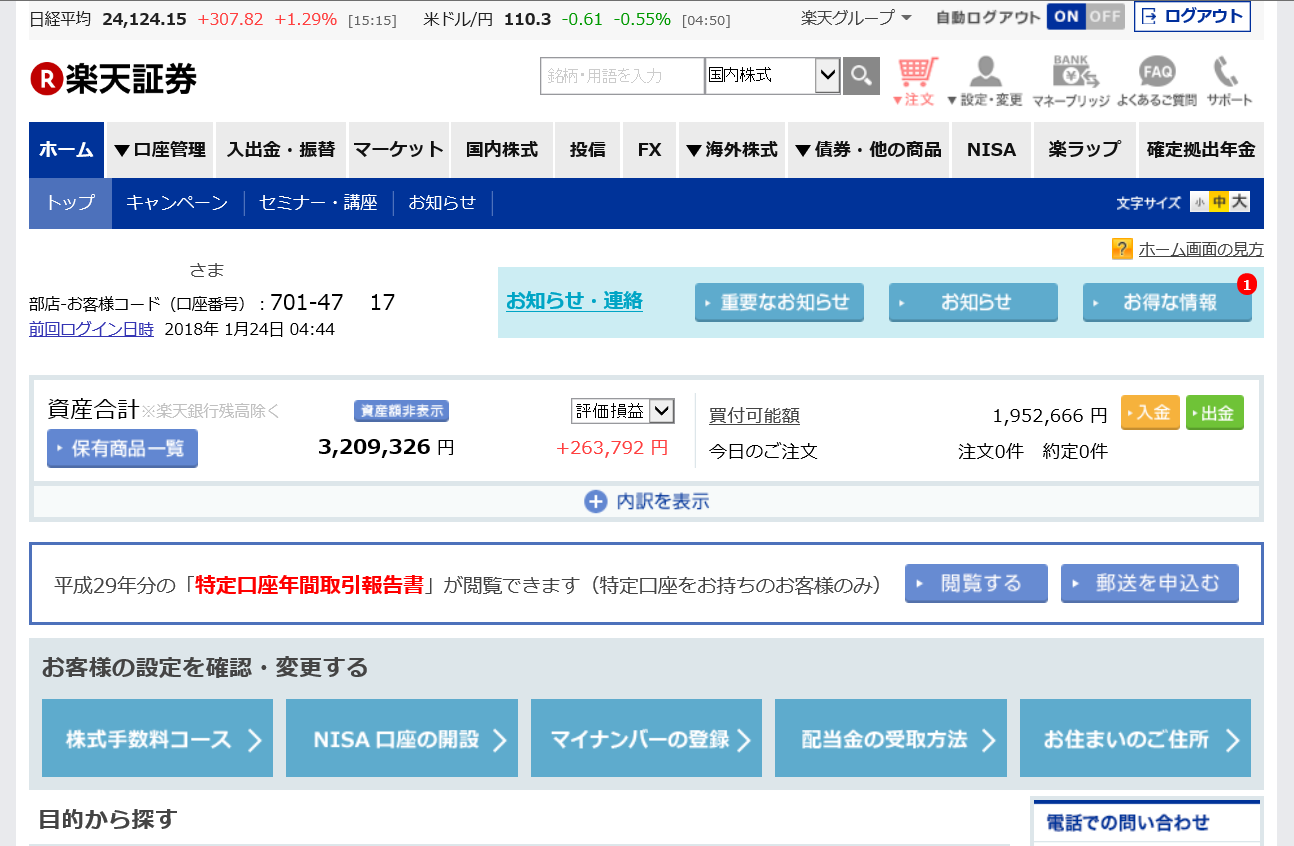Expand the 口座管理 menu
The image size is (1294, 846).
pos(160,150)
